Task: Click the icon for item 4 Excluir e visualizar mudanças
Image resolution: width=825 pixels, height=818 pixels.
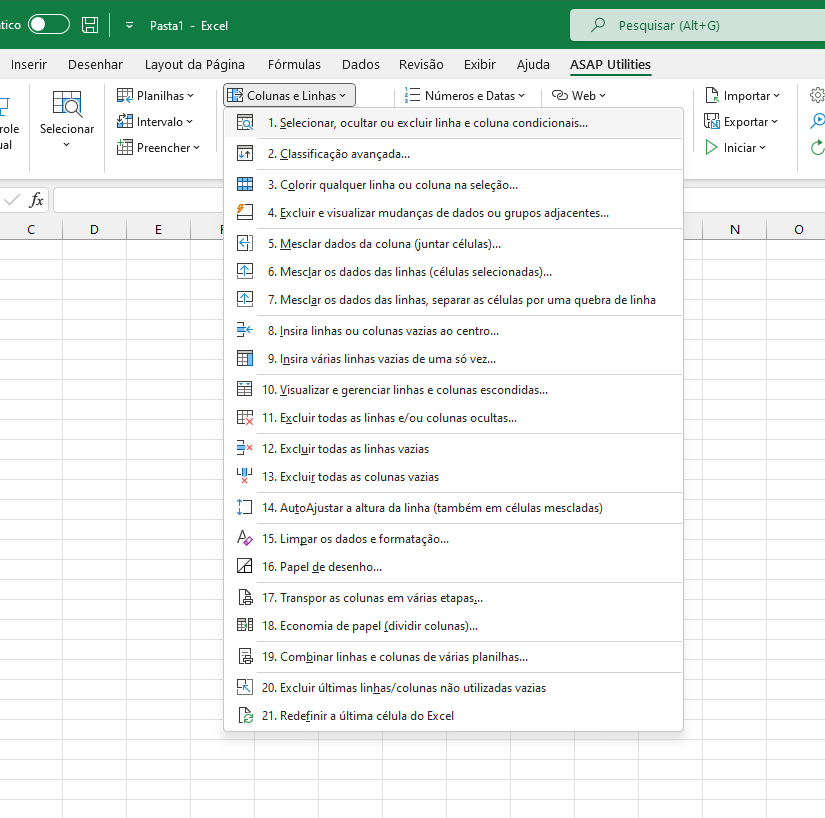Action: click(245, 213)
